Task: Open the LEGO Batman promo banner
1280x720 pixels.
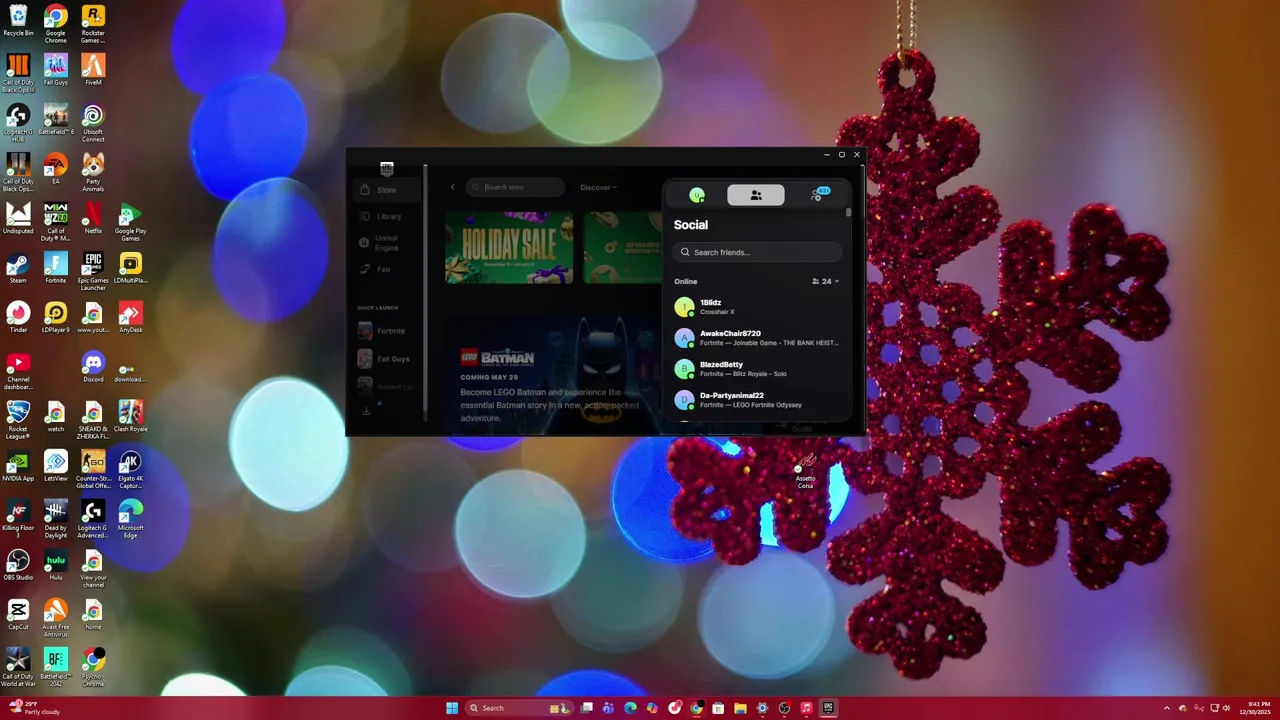Action: point(556,374)
